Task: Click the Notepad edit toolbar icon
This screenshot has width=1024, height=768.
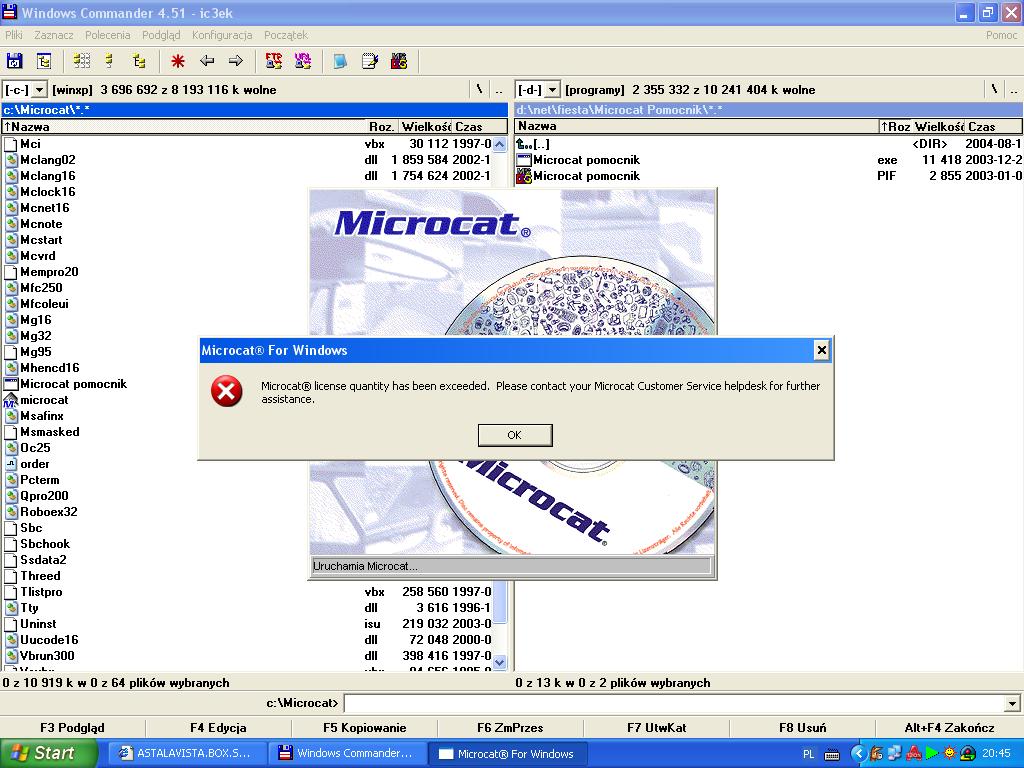Action: [x=370, y=61]
